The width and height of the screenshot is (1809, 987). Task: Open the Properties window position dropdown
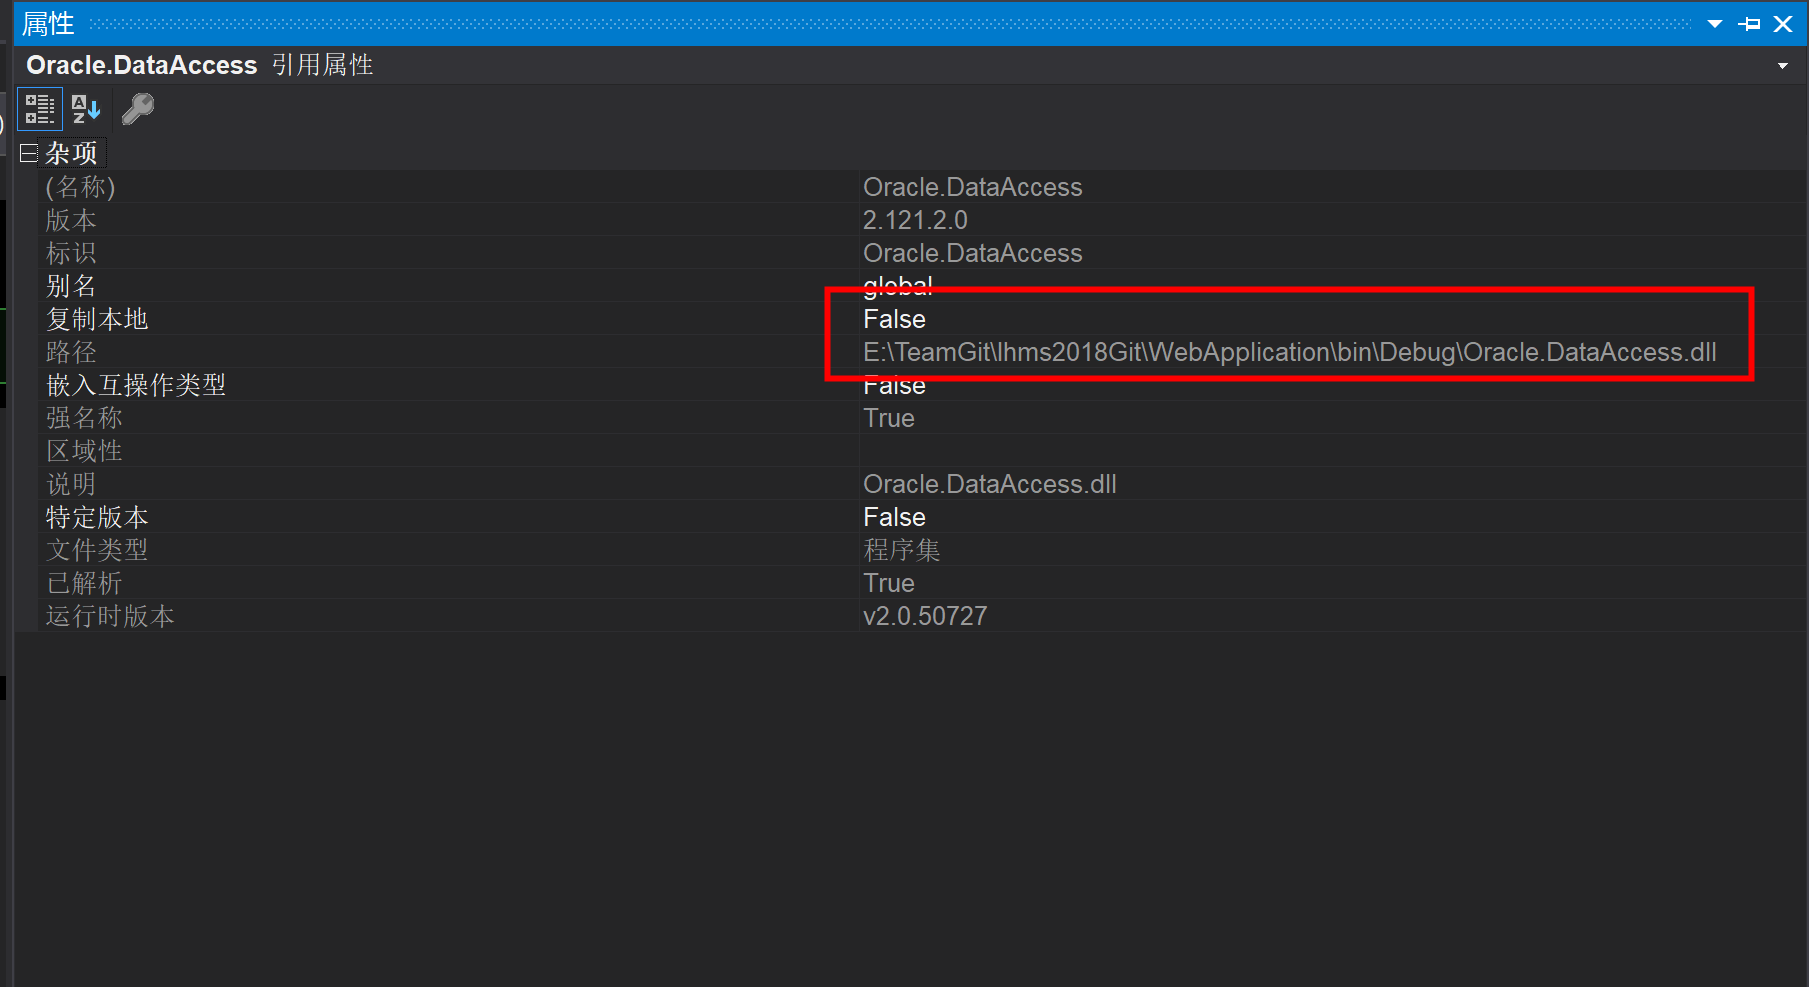point(1715,24)
